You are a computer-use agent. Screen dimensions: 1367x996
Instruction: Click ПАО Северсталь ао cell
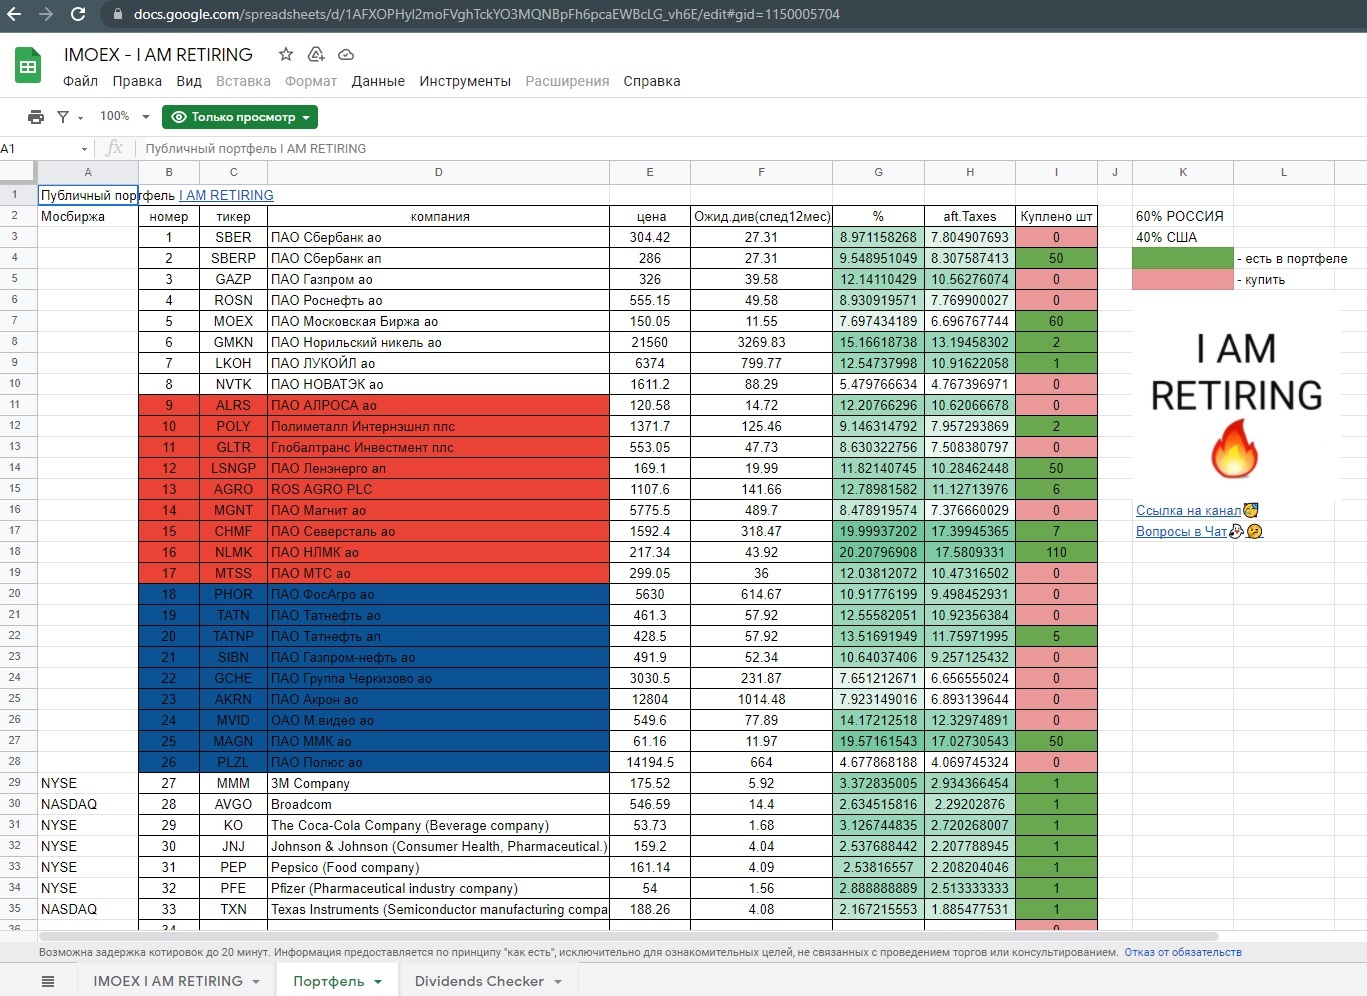tap(438, 531)
